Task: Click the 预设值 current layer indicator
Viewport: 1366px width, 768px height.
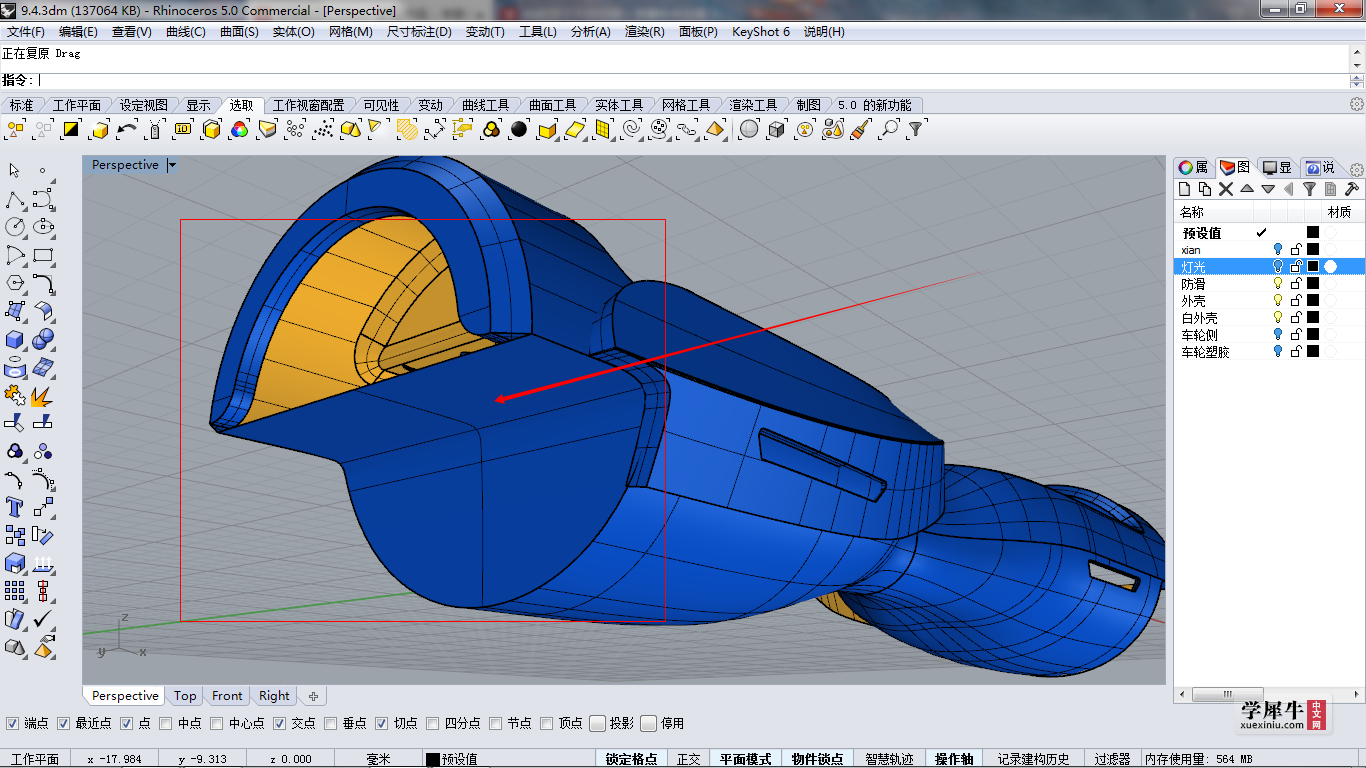Action: tap(1262, 232)
